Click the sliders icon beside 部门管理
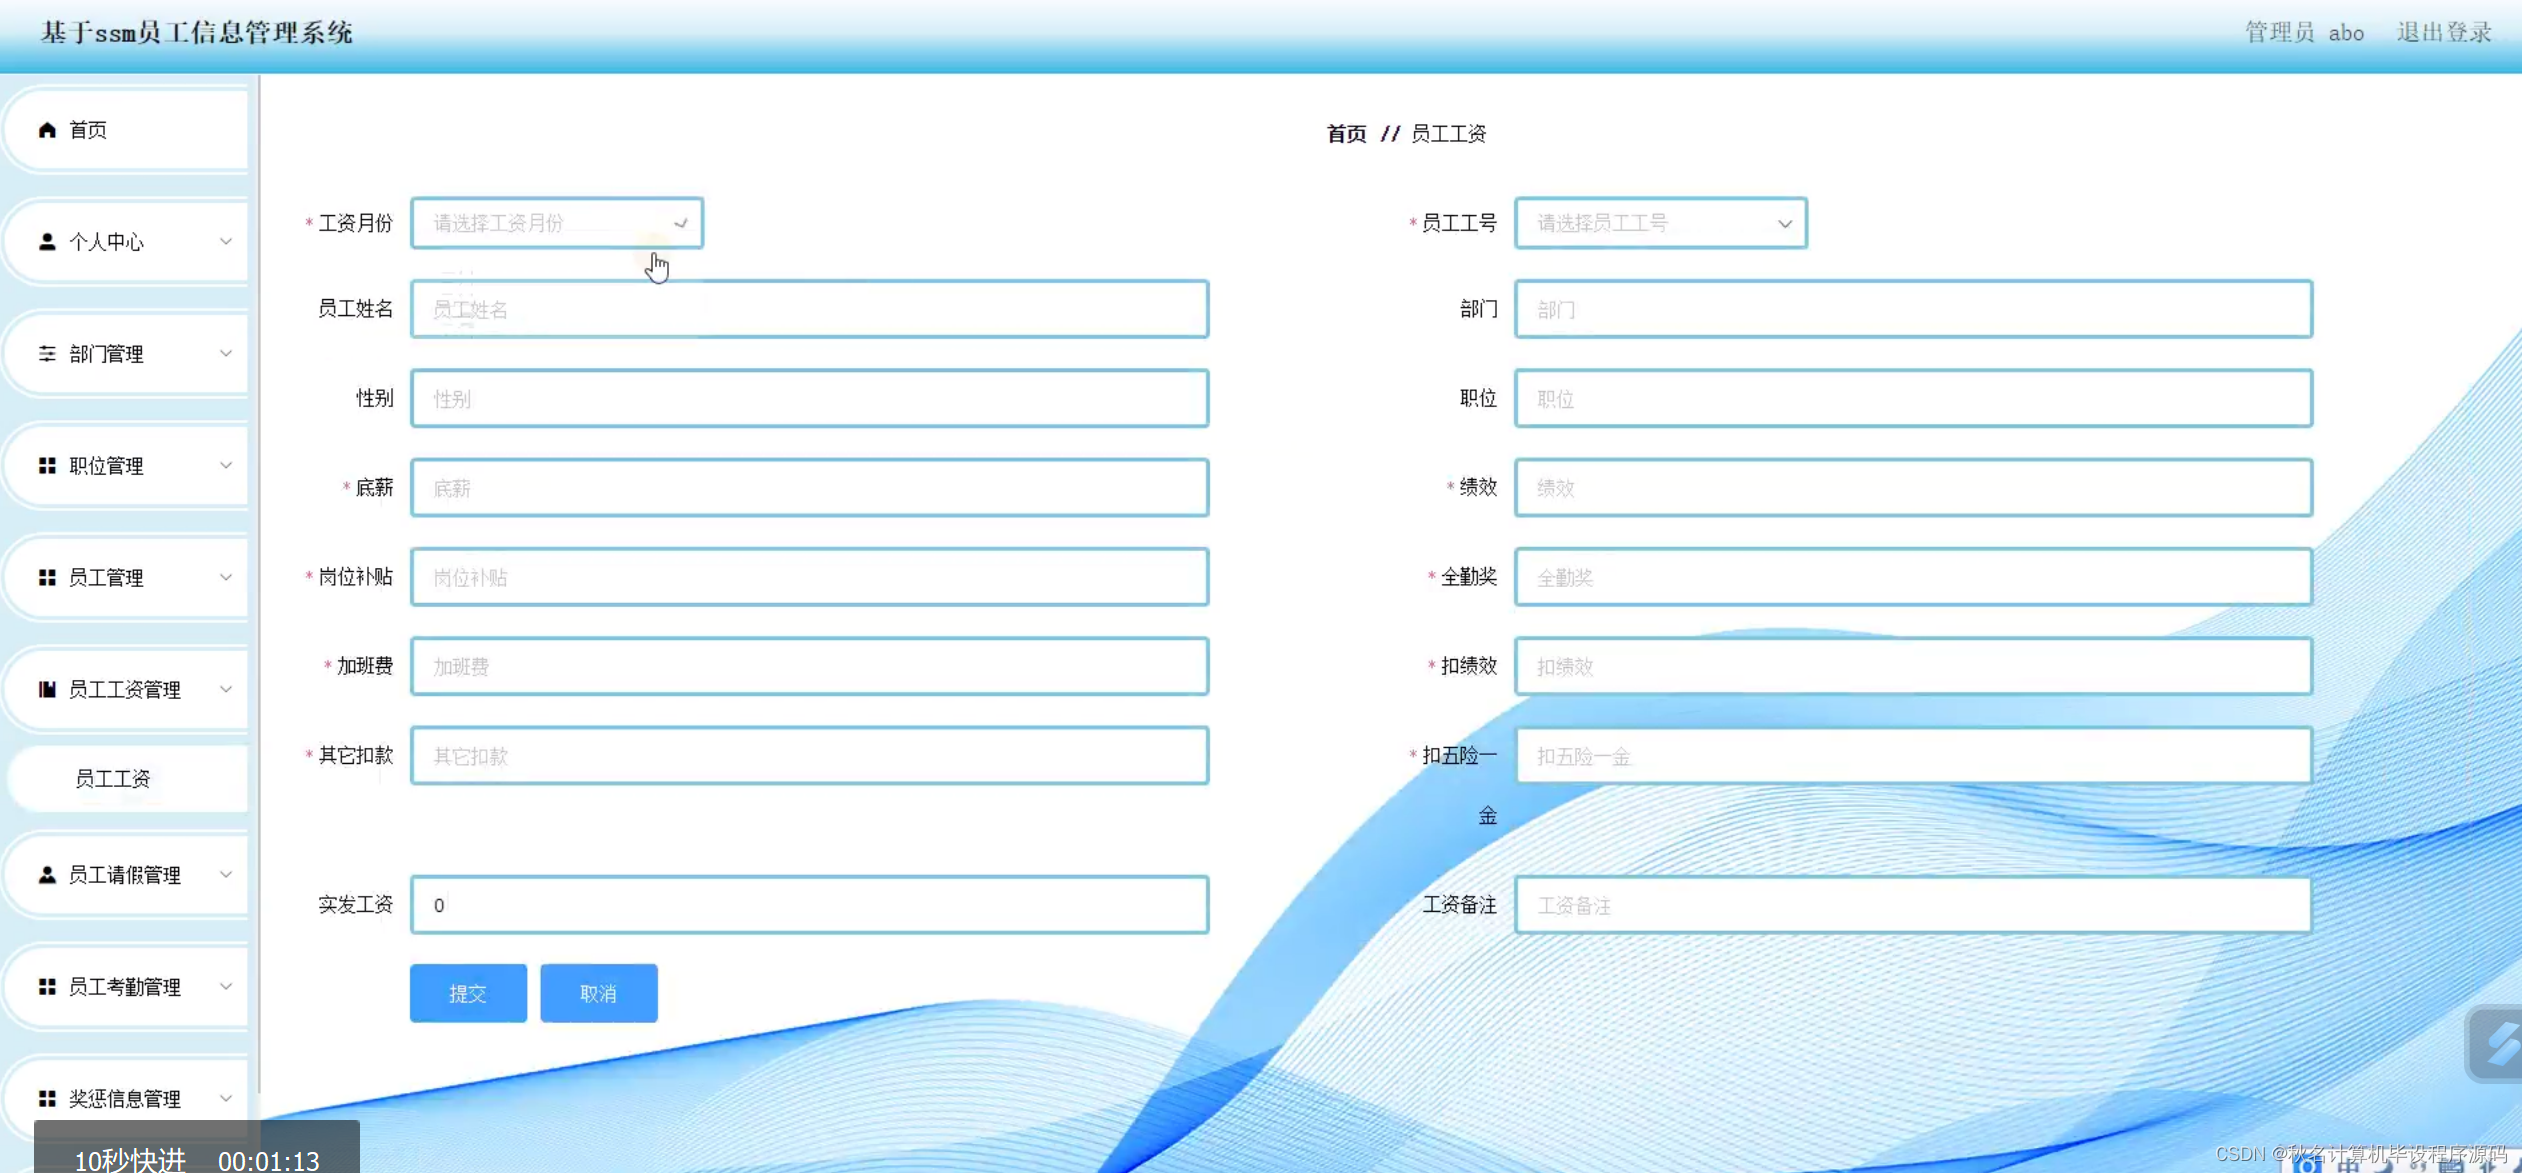Viewport: 2522px width, 1173px height. pos(47,354)
